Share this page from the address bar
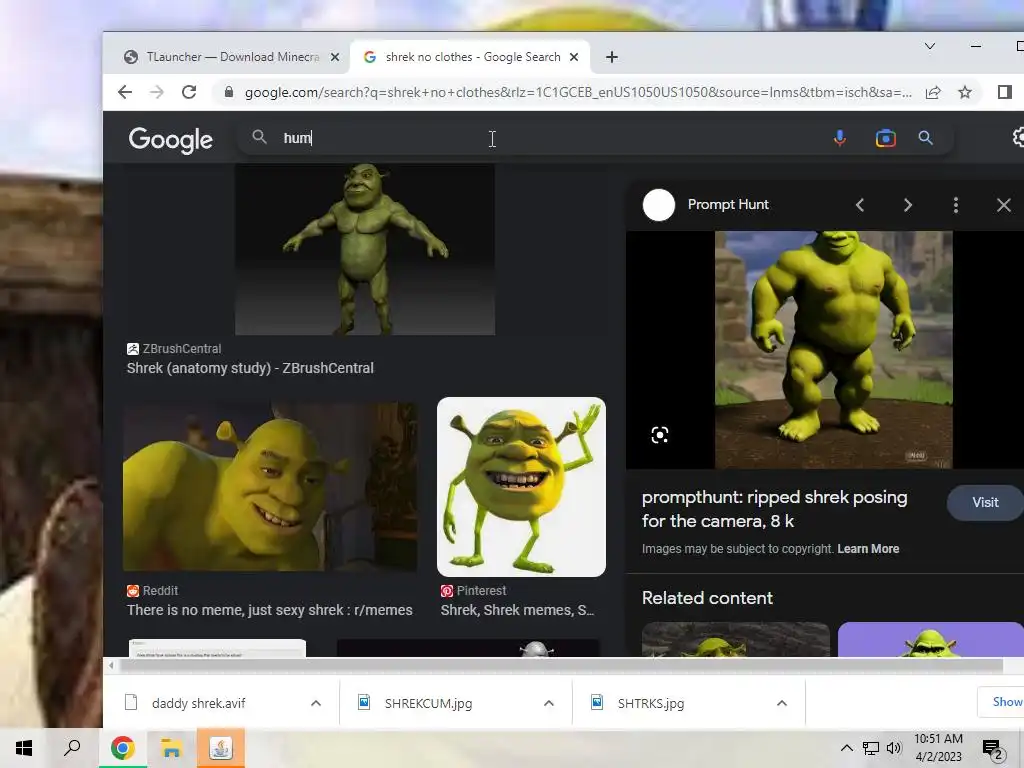Viewport: 1024px width, 768px height. pos(933,92)
